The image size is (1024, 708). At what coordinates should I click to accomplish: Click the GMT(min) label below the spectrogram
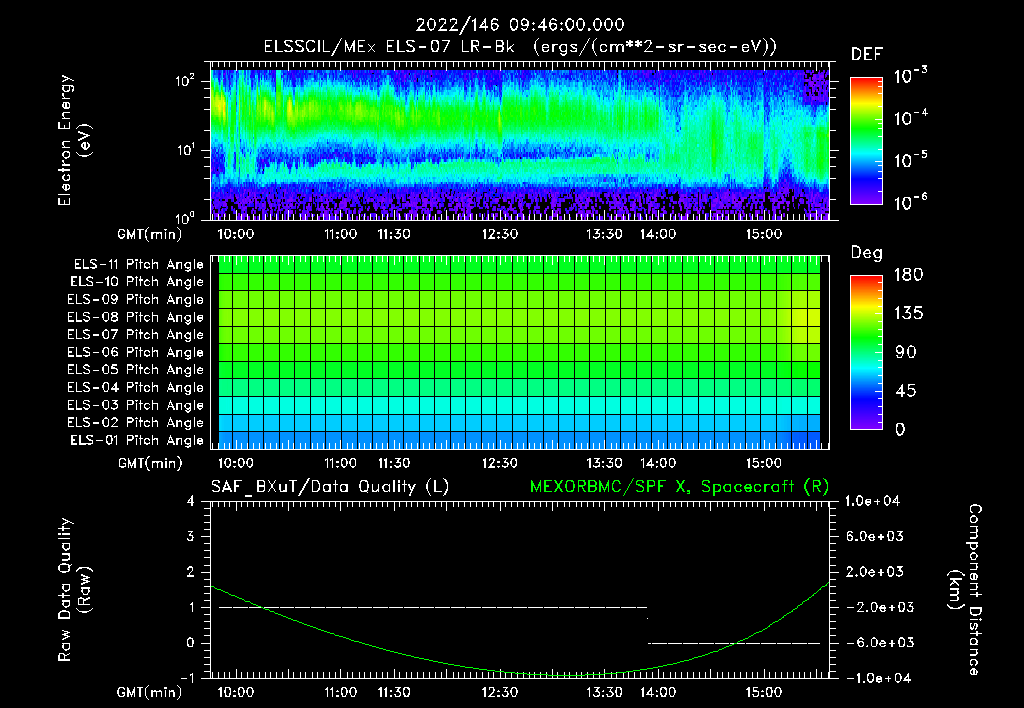150,234
